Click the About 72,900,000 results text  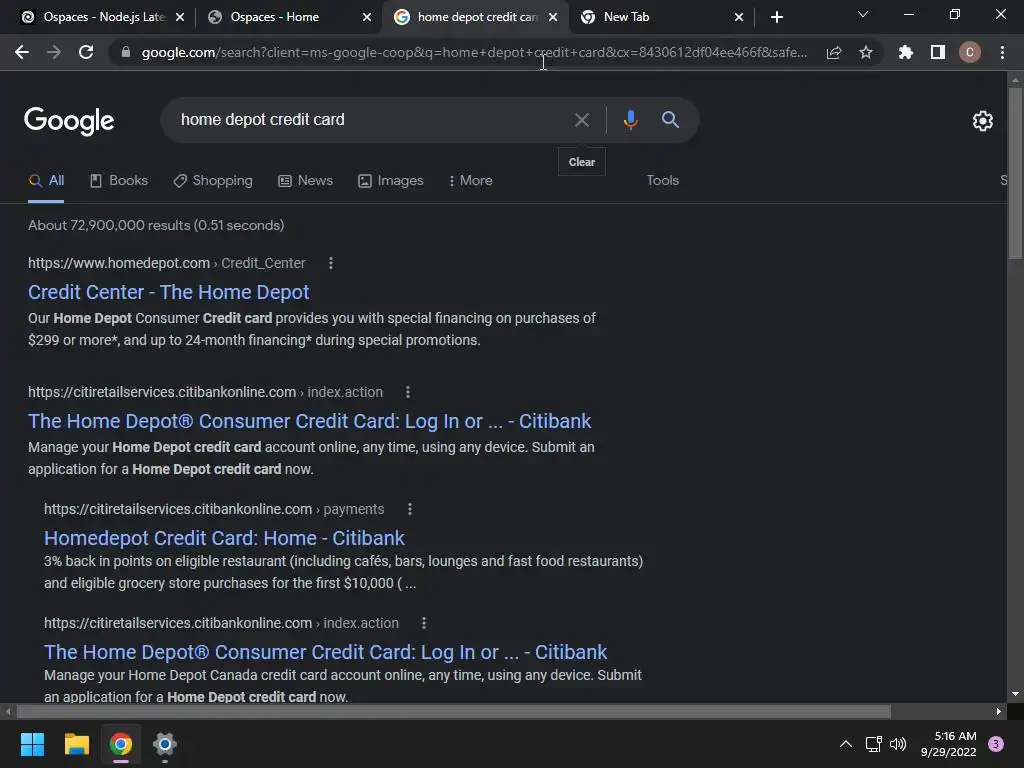(x=156, y=225)
